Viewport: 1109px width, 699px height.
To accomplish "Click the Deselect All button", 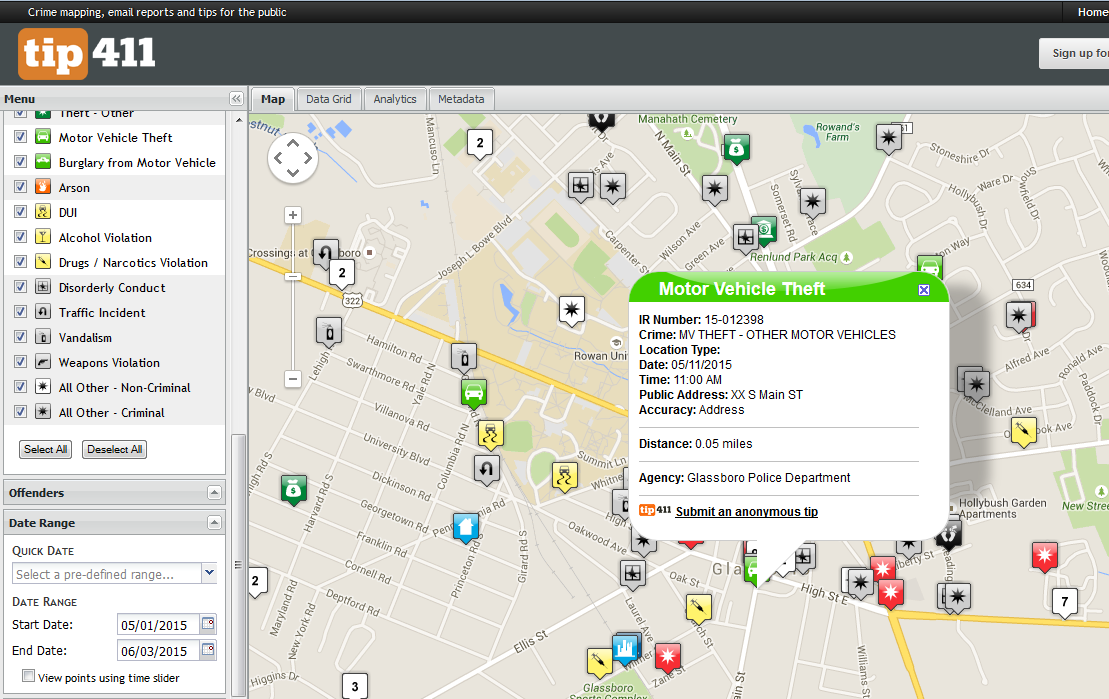I will coord(113,449).
